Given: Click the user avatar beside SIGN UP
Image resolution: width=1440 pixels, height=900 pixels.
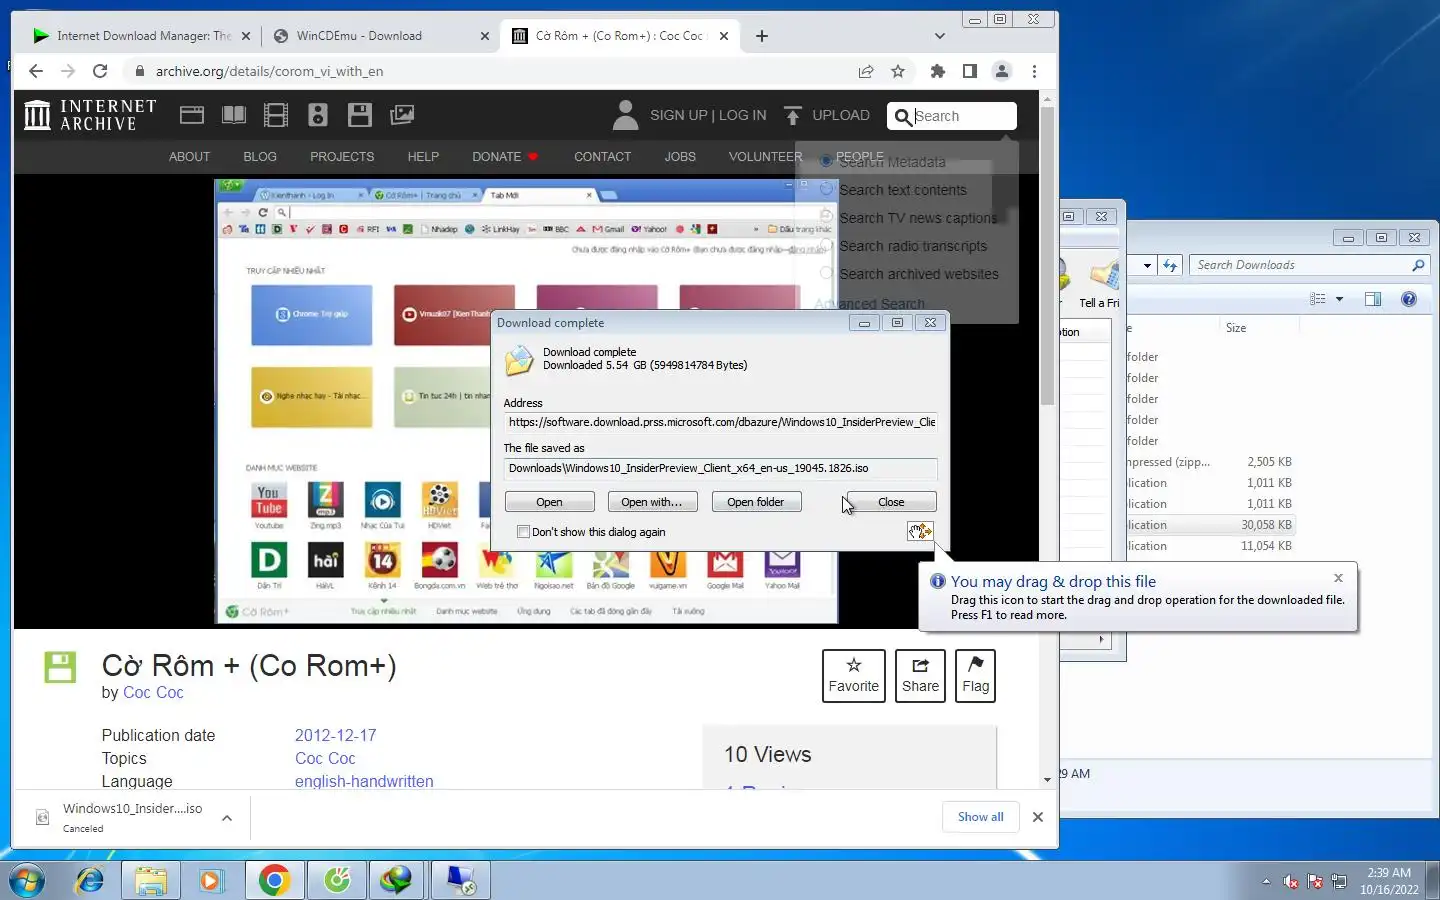Looking at the screenshot, I should pos(625,115).
